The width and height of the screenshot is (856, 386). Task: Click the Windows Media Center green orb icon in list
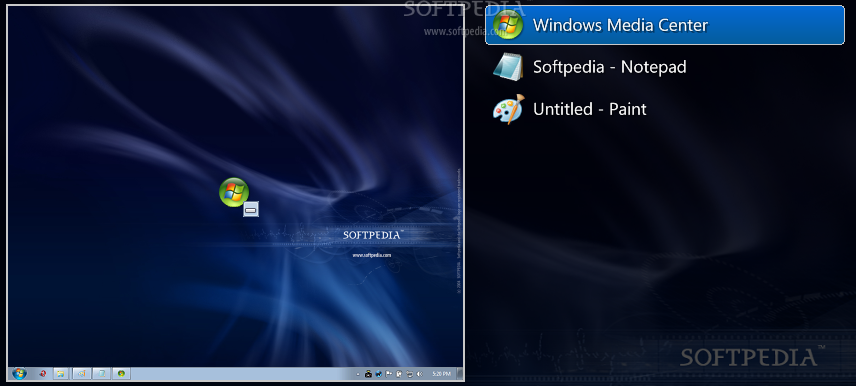tap(508, 25)
